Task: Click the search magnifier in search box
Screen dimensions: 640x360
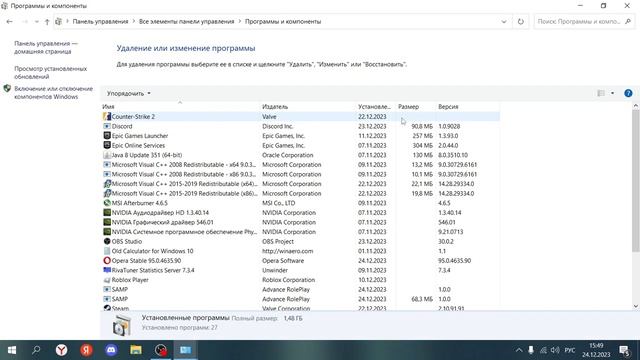Action: pyautogui.click(x=628, y=22)
